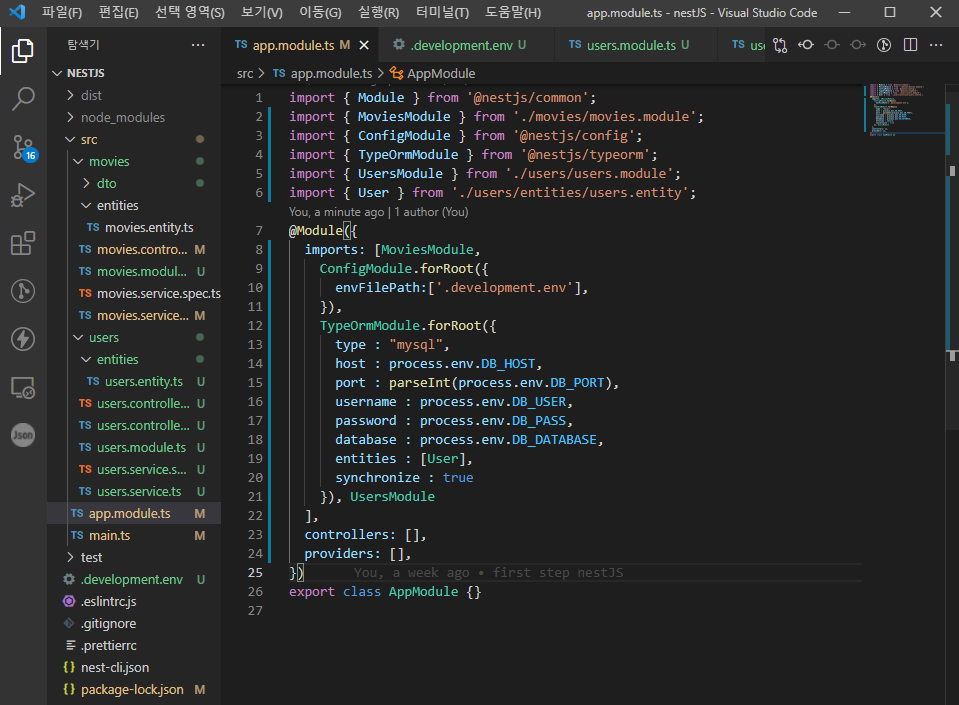Open .prettierrc file
This screenshot has width=959, height=705.
coord(134,646)
